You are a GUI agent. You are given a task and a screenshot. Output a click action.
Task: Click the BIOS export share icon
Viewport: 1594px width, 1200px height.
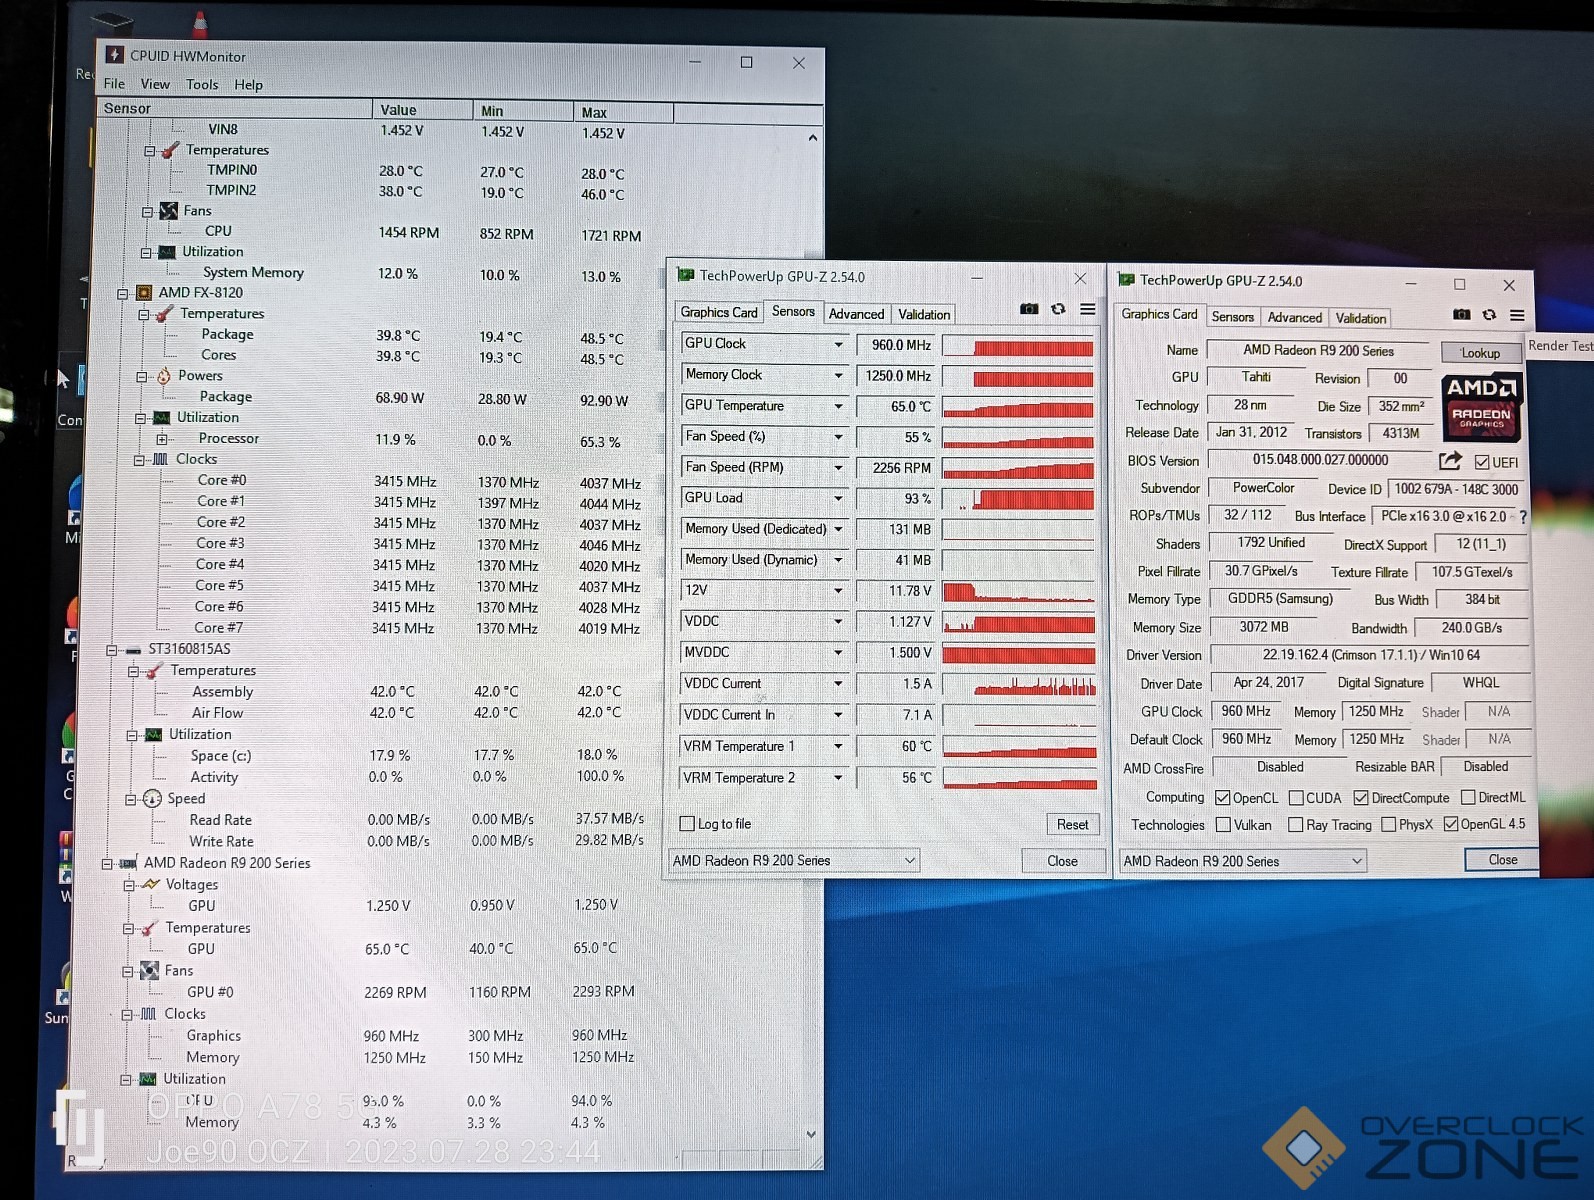1450,461
